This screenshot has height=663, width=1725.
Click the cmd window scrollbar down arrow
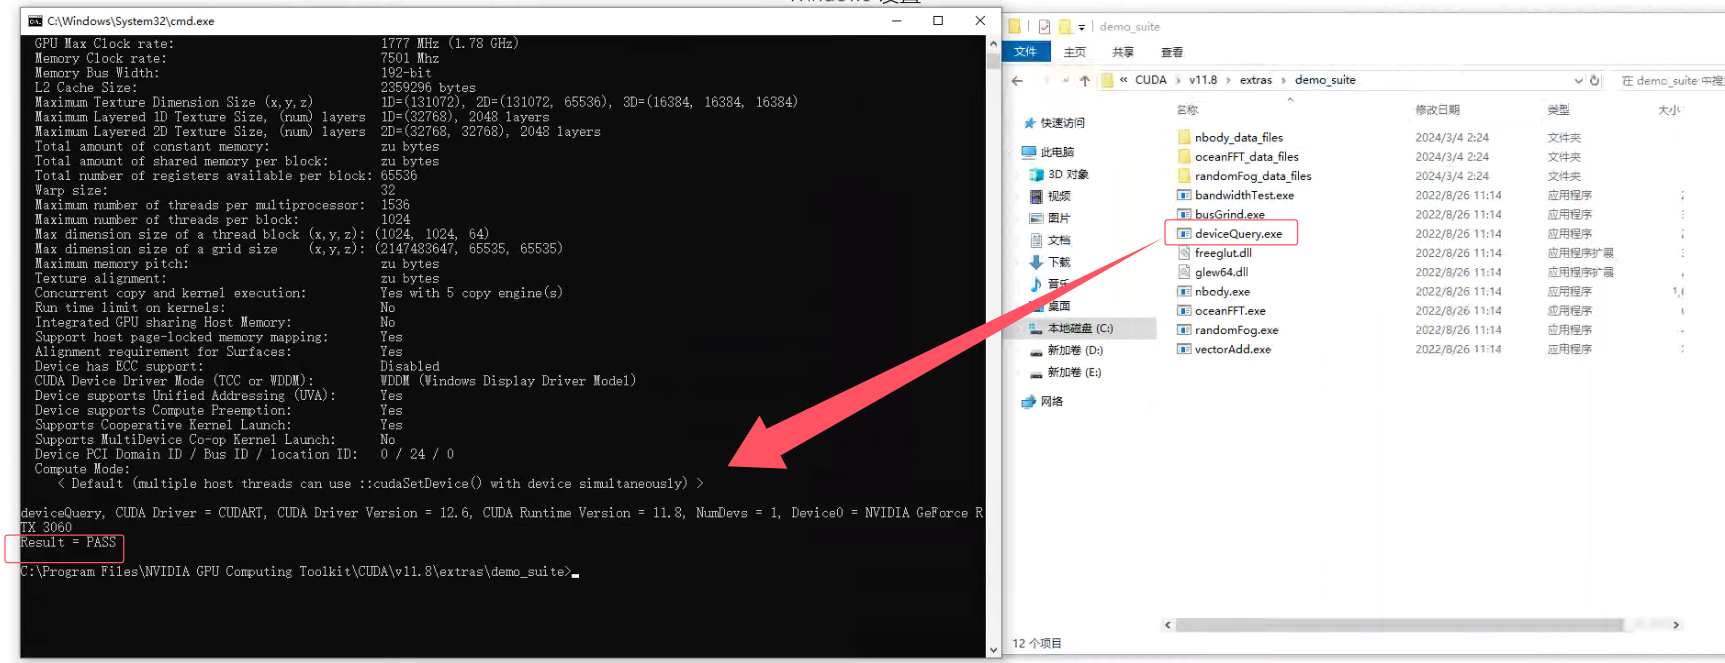coord(993,649)
